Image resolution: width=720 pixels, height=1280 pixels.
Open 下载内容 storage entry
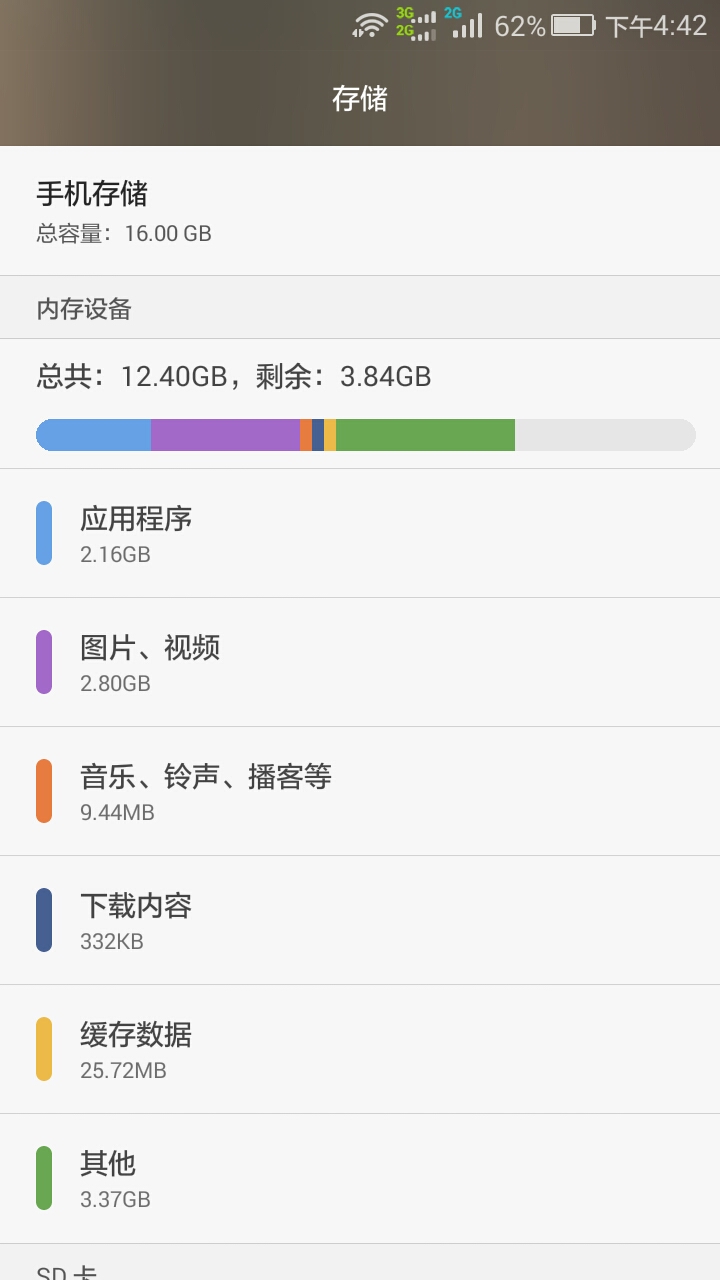coord(360,920)
